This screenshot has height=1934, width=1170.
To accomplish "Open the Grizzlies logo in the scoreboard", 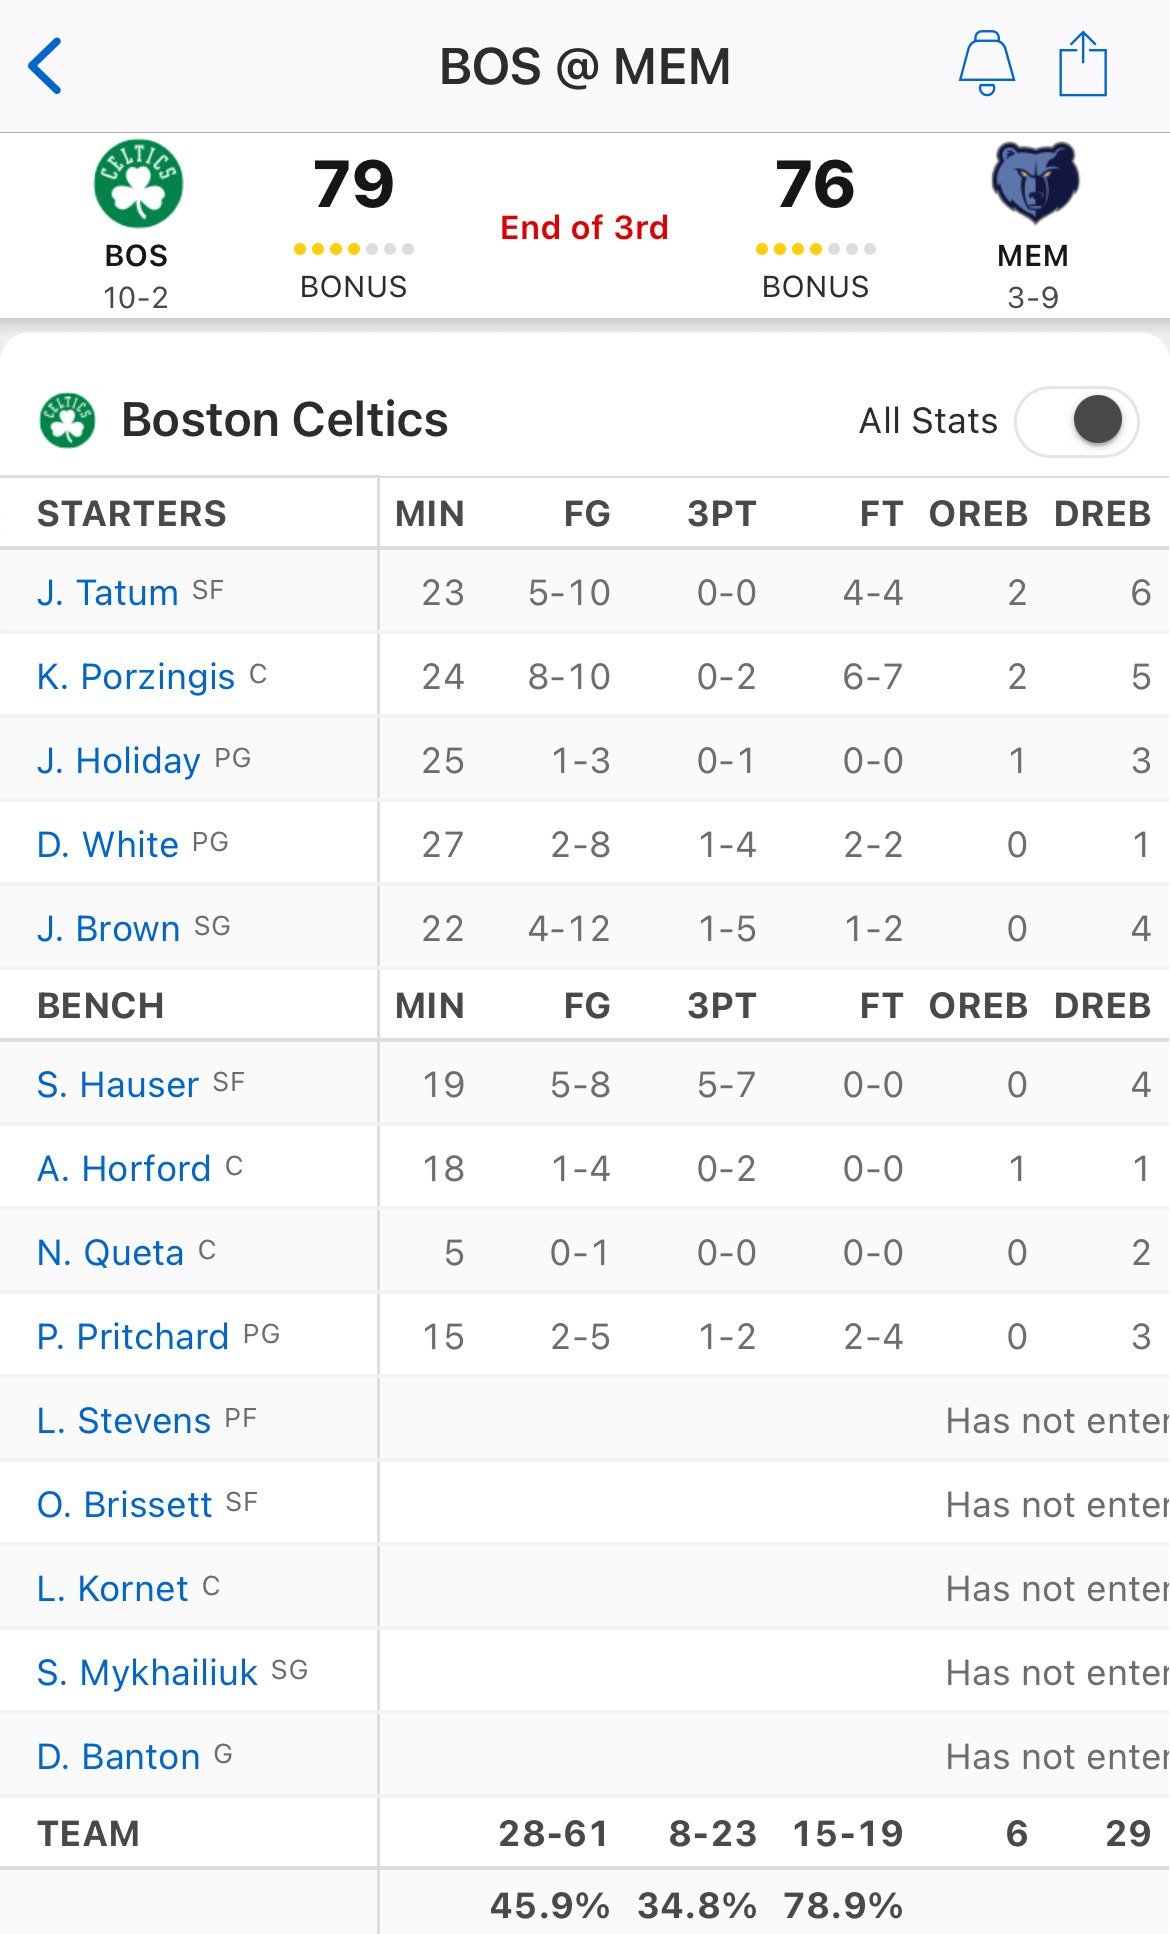I will (1034, 183).
